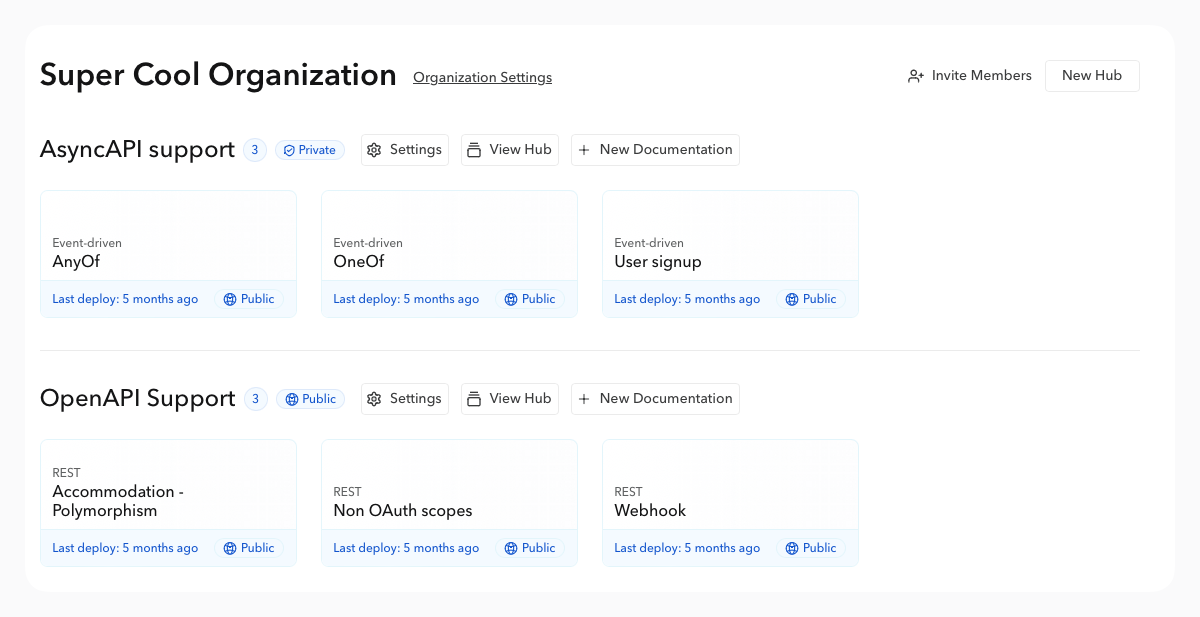
Task: Click the gear icon for AsyncAPI support
Action: pos(374,150)
